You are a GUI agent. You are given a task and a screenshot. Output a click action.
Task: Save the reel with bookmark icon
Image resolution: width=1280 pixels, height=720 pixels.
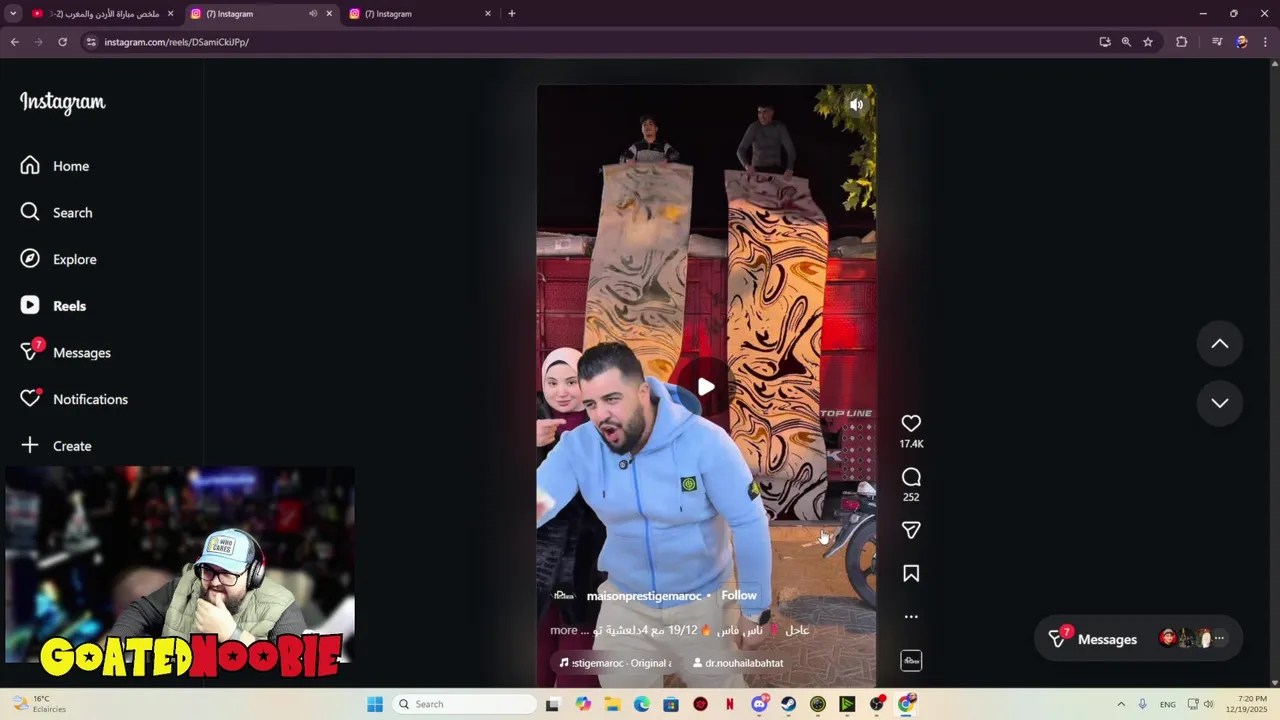(x=911, y=574)
